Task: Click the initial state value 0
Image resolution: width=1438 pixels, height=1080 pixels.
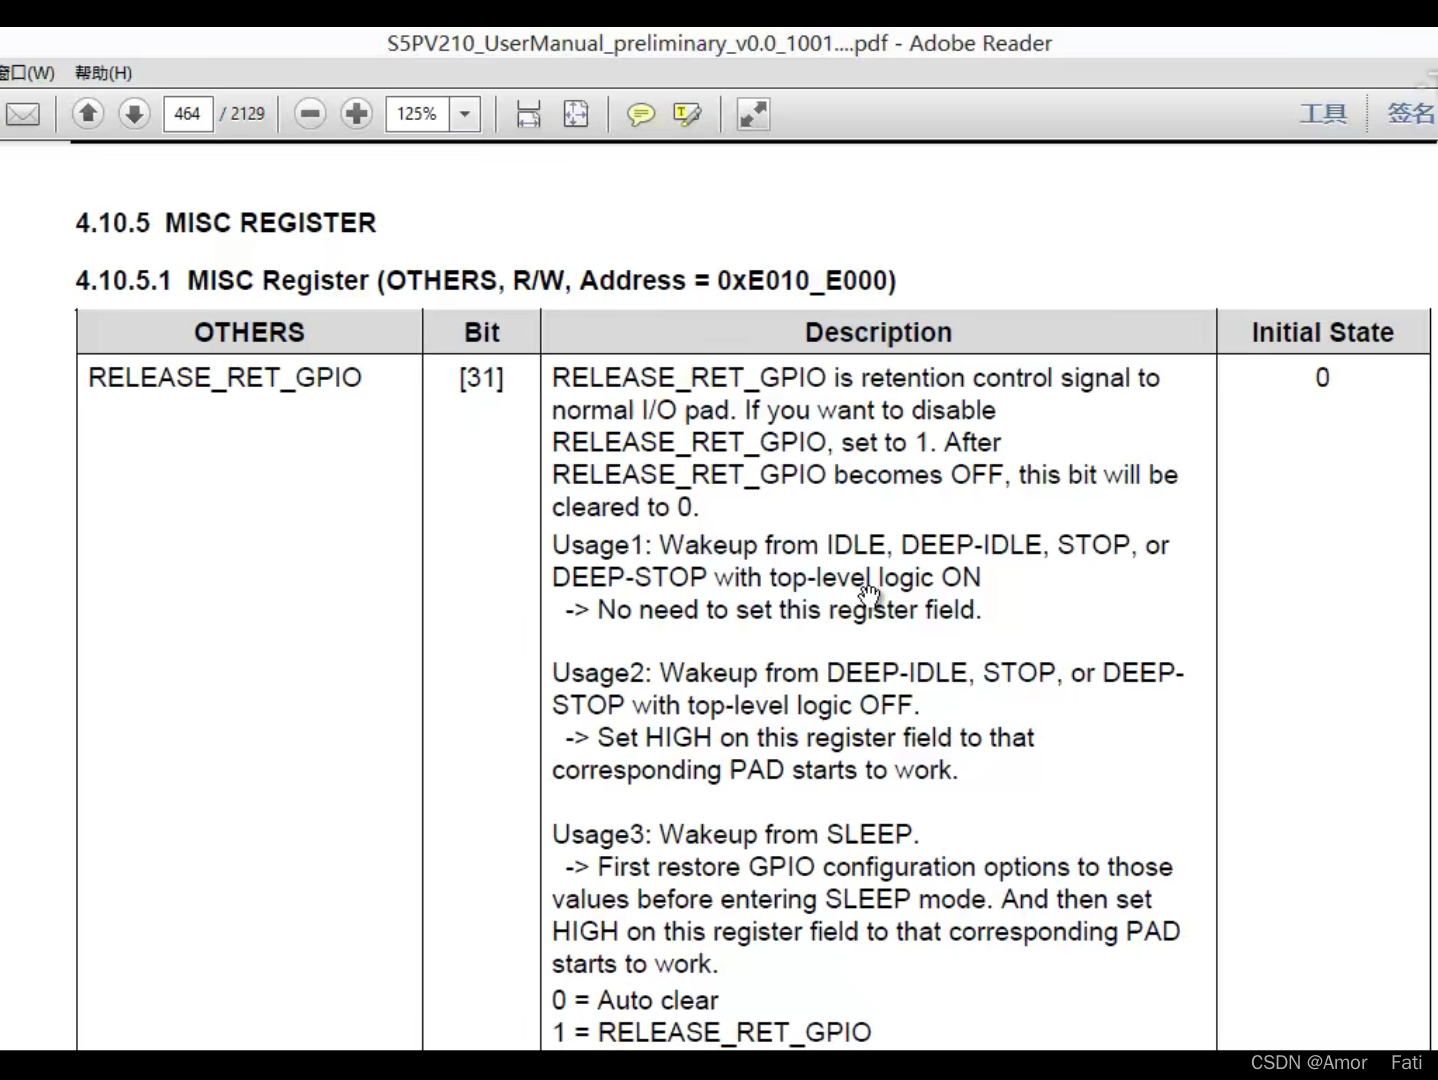Action: 1322,378
